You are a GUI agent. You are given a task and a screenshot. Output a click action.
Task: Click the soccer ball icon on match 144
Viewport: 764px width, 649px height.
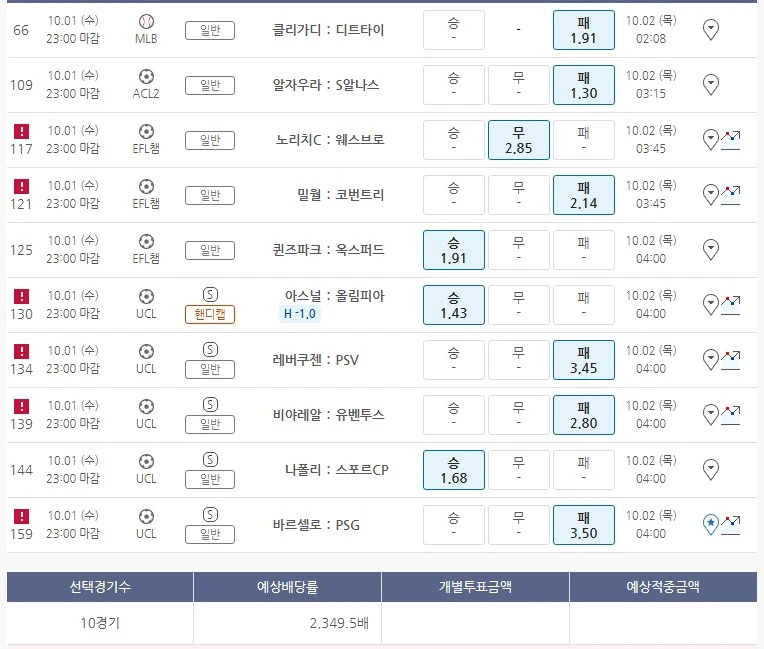[146, 461]
